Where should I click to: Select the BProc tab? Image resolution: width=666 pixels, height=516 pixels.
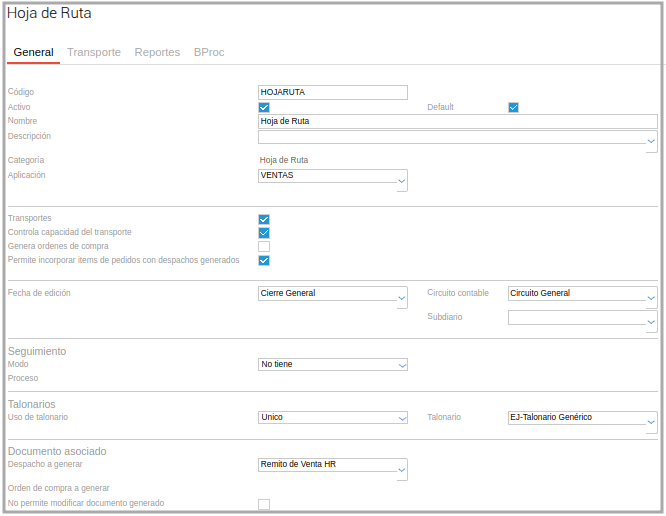pyautogui.click(x=209, y=52)
